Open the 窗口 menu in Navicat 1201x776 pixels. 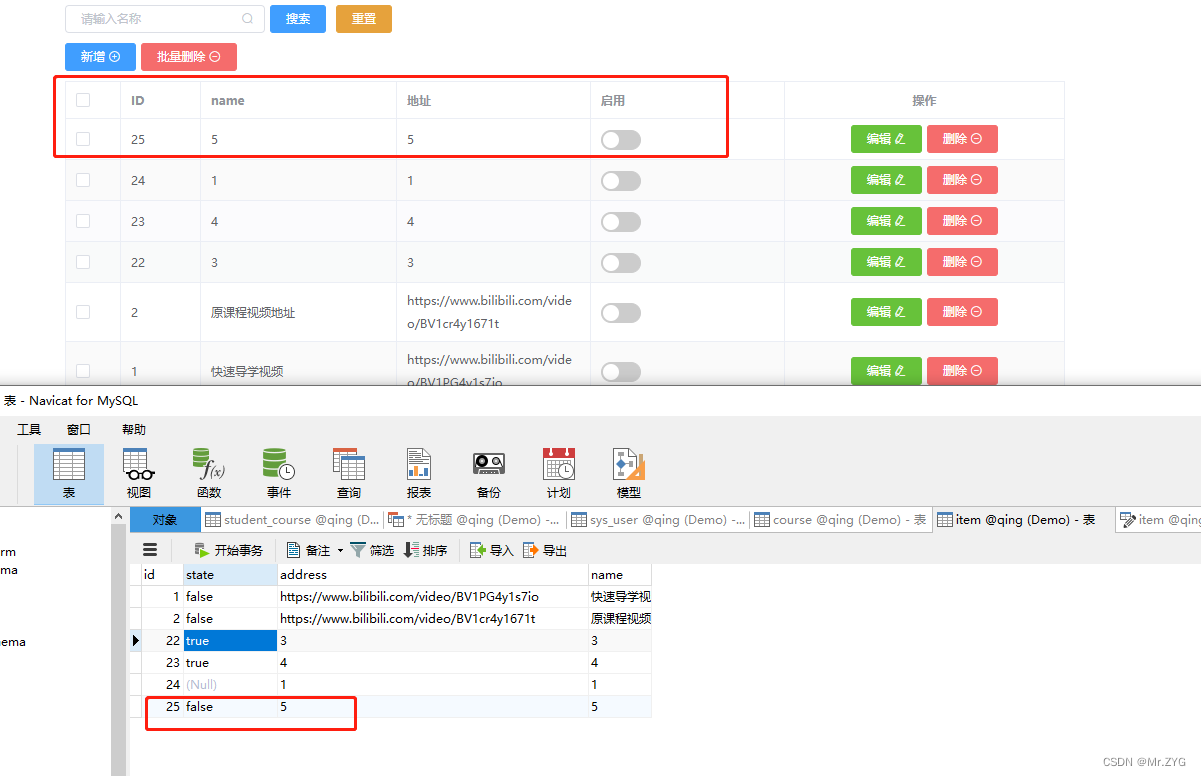click(80, 429)
